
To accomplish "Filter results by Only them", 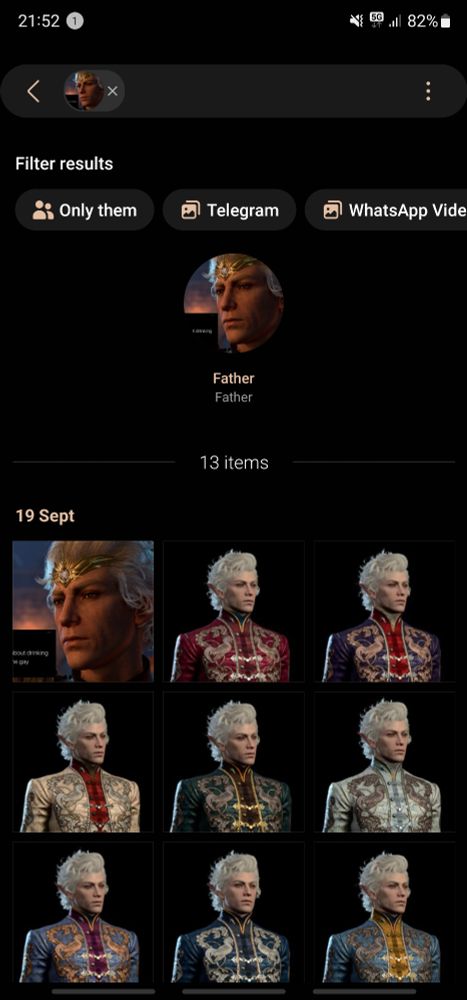I will tap(85, 210).
